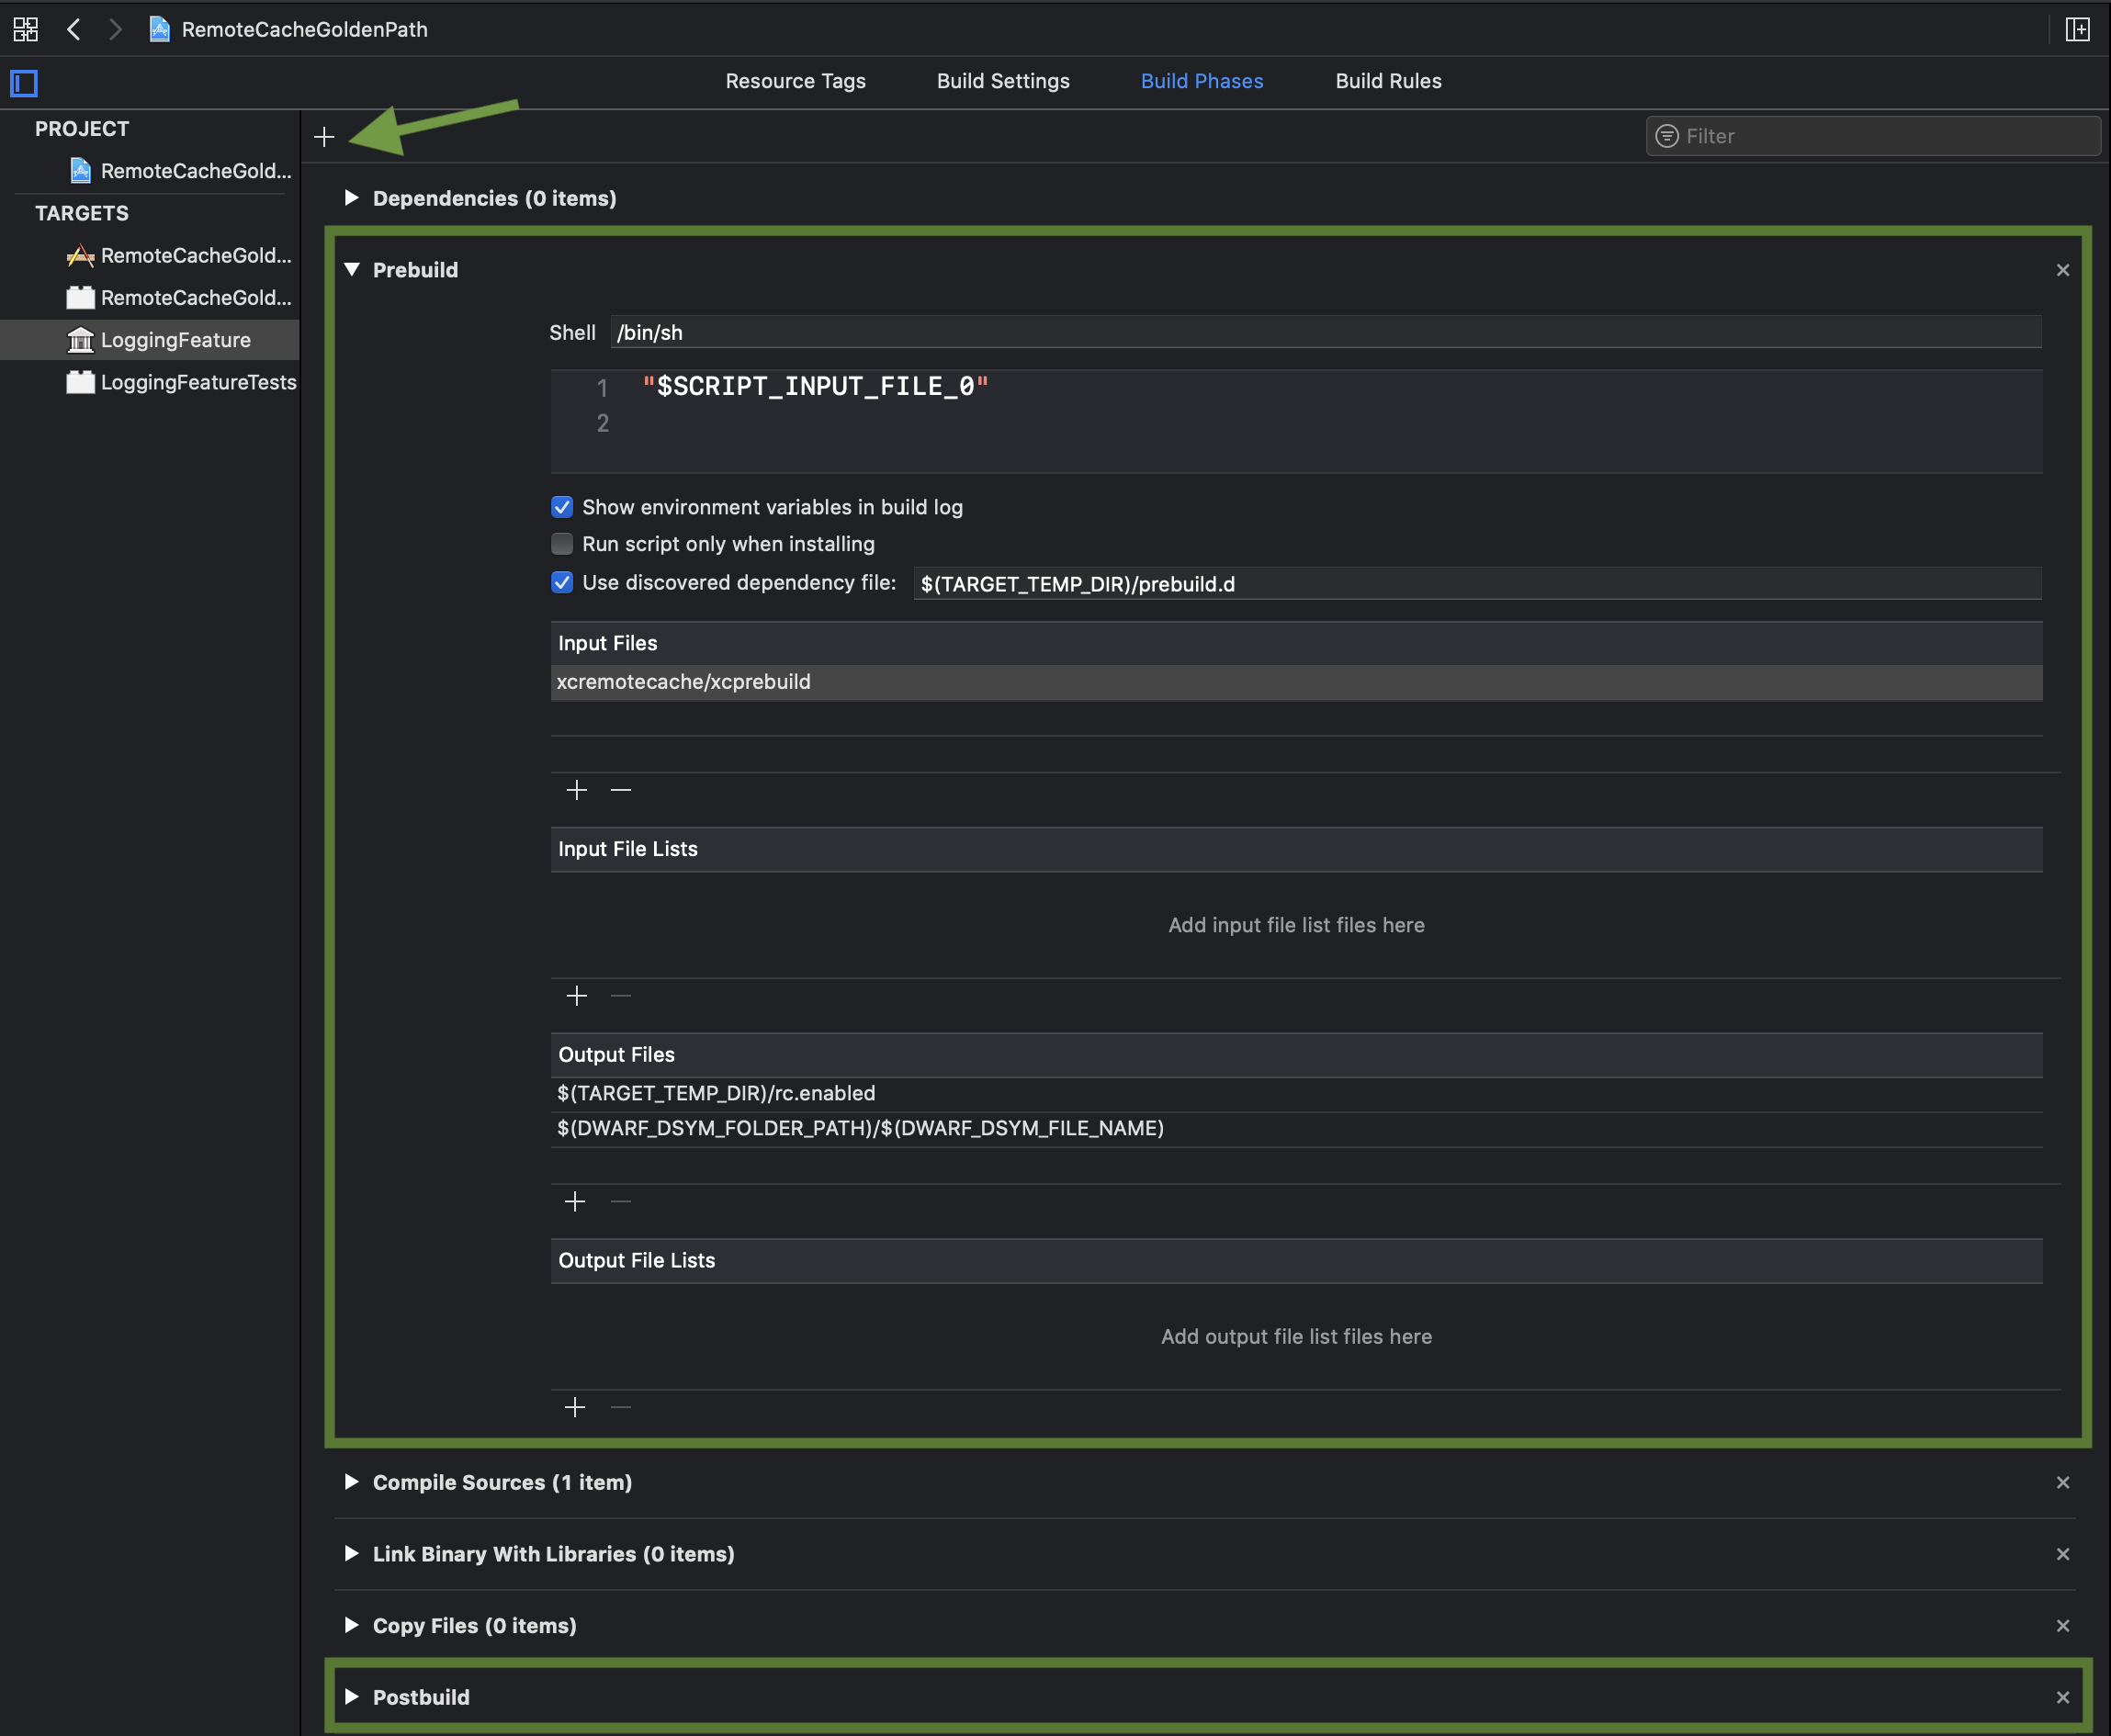Image resolution: width=2111 pixels, height=1736 pixels.
Task: Remove selected input file with minus button
Action: pyautogui.click(x=621, y=790)
